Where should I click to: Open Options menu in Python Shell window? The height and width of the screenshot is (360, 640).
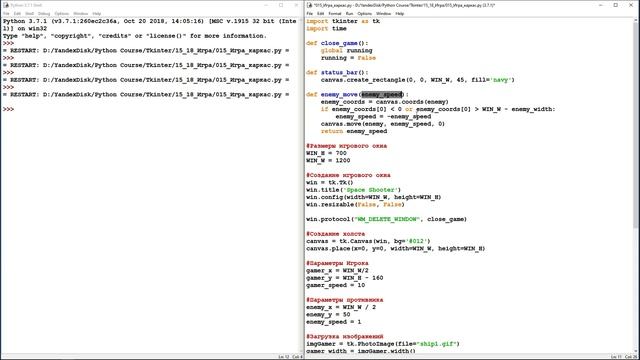click(x=62, y=13)
